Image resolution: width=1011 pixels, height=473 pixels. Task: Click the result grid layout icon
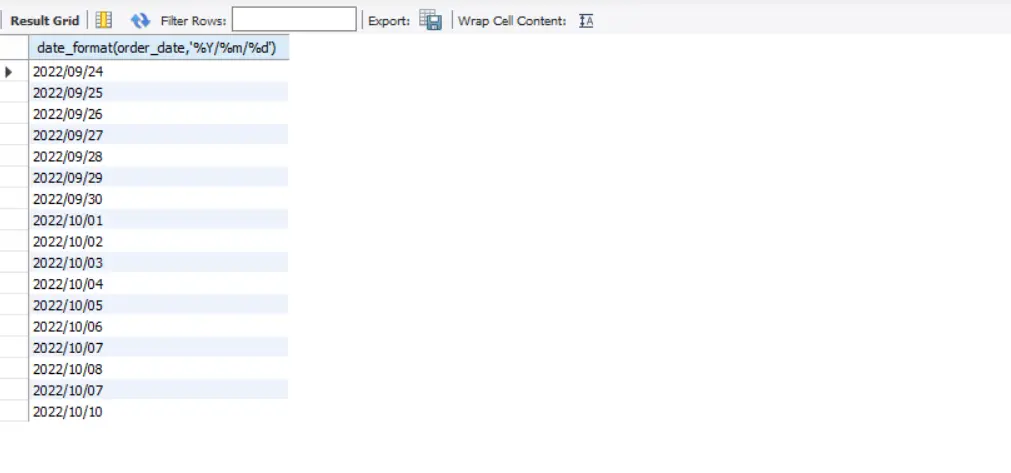104,20
